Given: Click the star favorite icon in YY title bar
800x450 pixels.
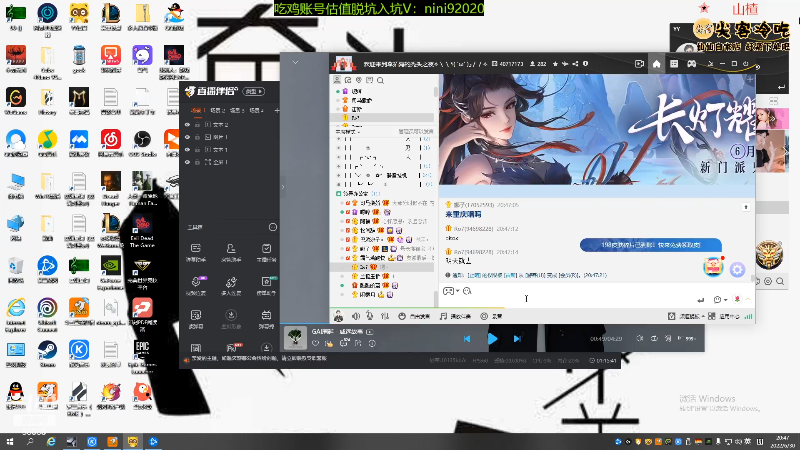Looking at the screenshot, I should [555, 64].
